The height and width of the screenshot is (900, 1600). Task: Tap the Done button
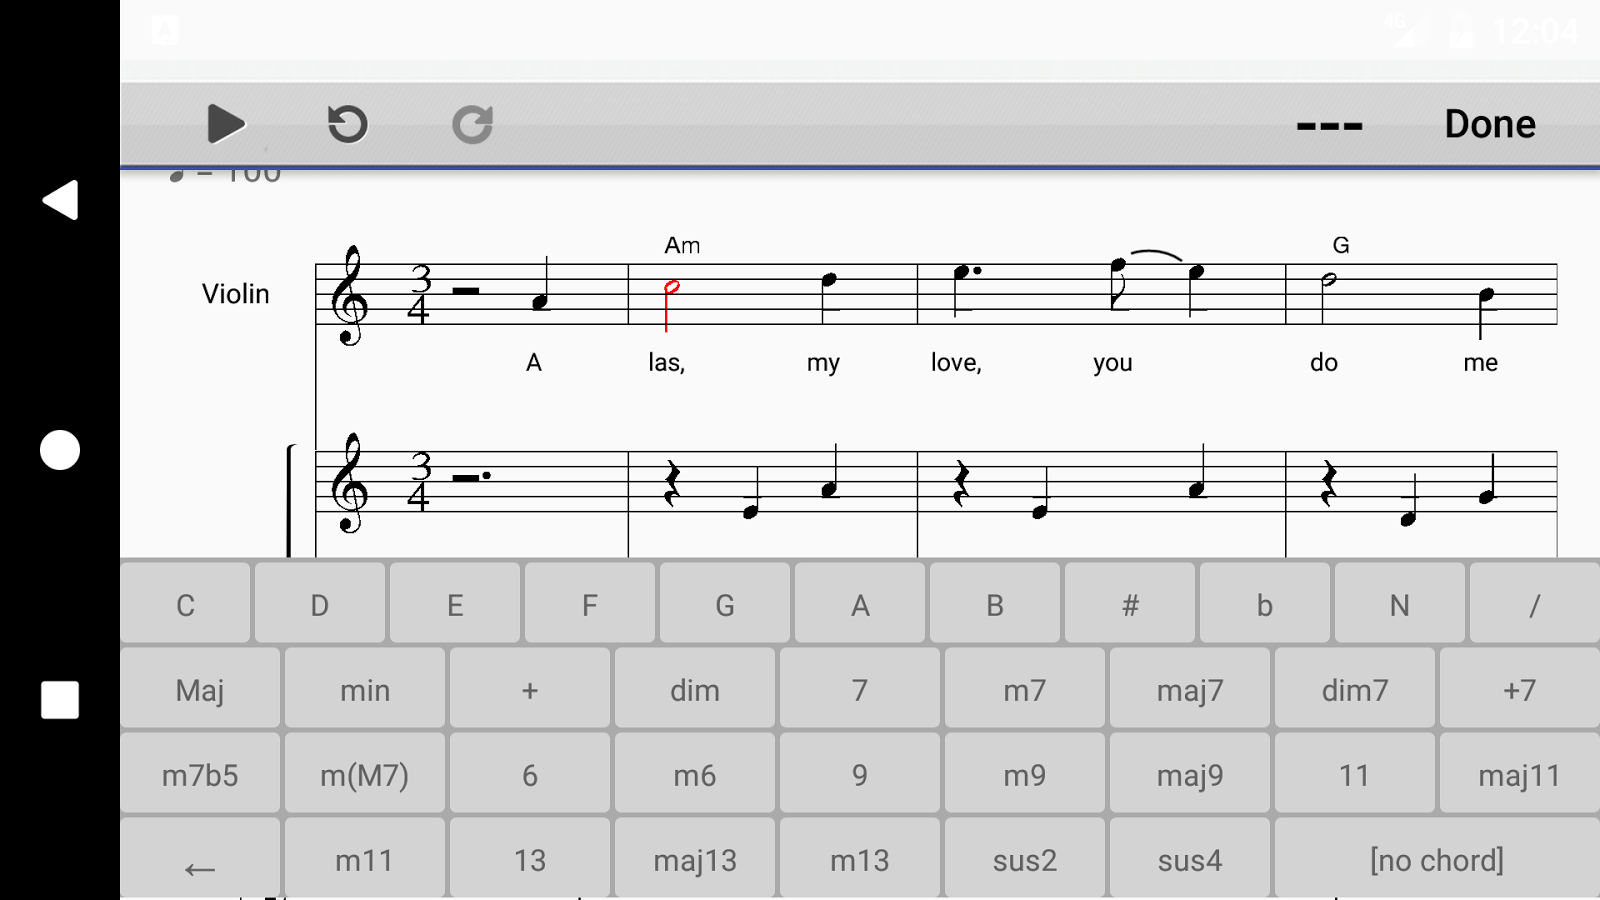1490,124
